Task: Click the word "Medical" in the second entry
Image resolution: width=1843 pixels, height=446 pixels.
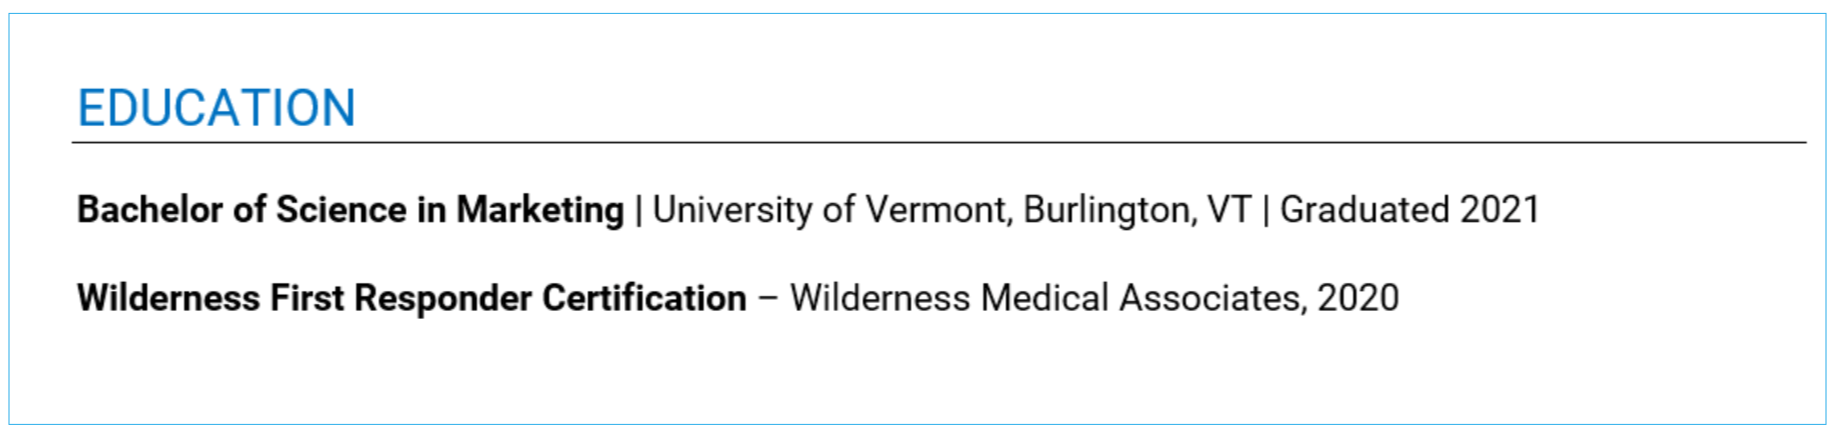Action: click(x=1044, y=298)
